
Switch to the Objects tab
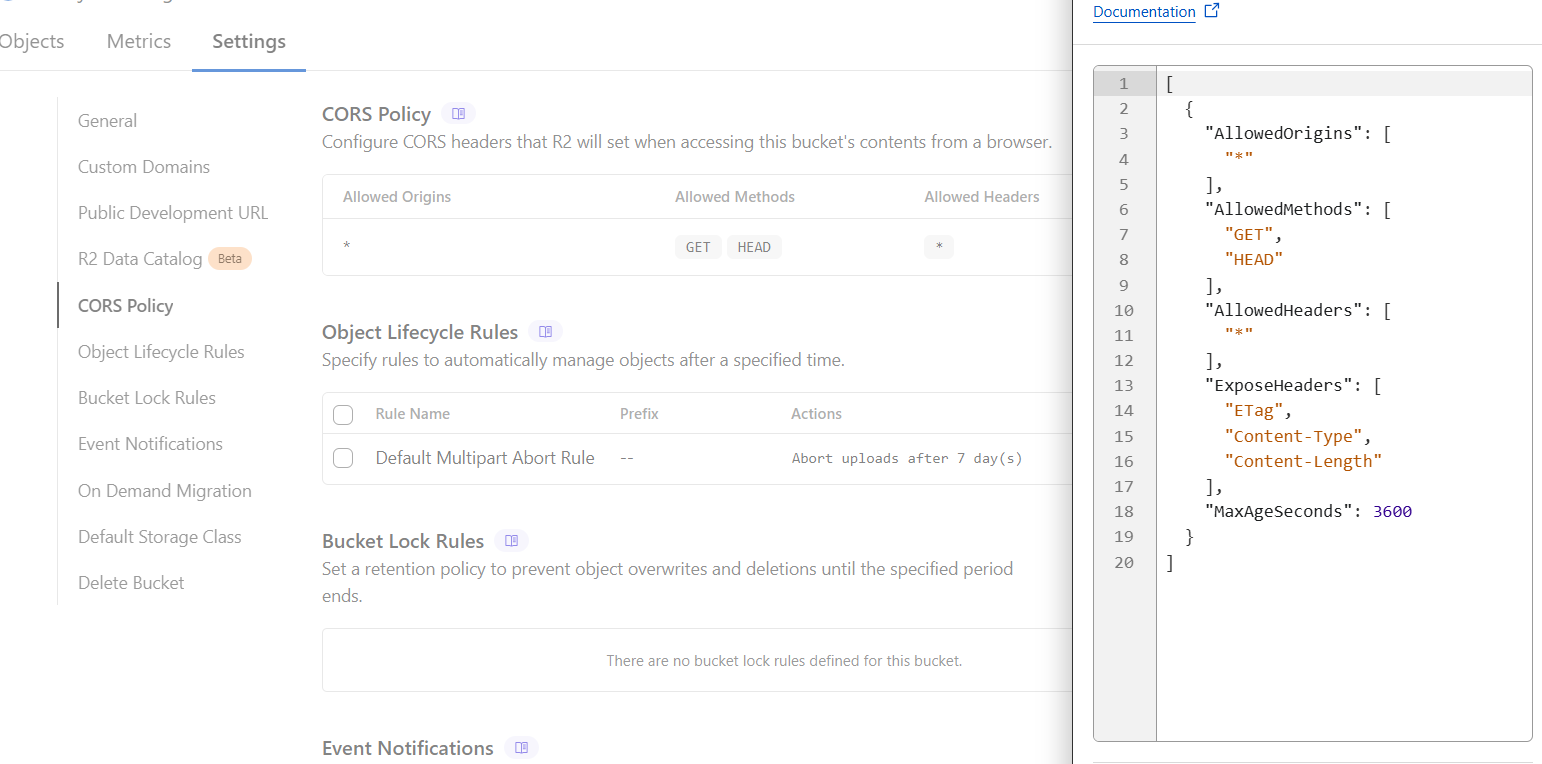coord(31,41)
